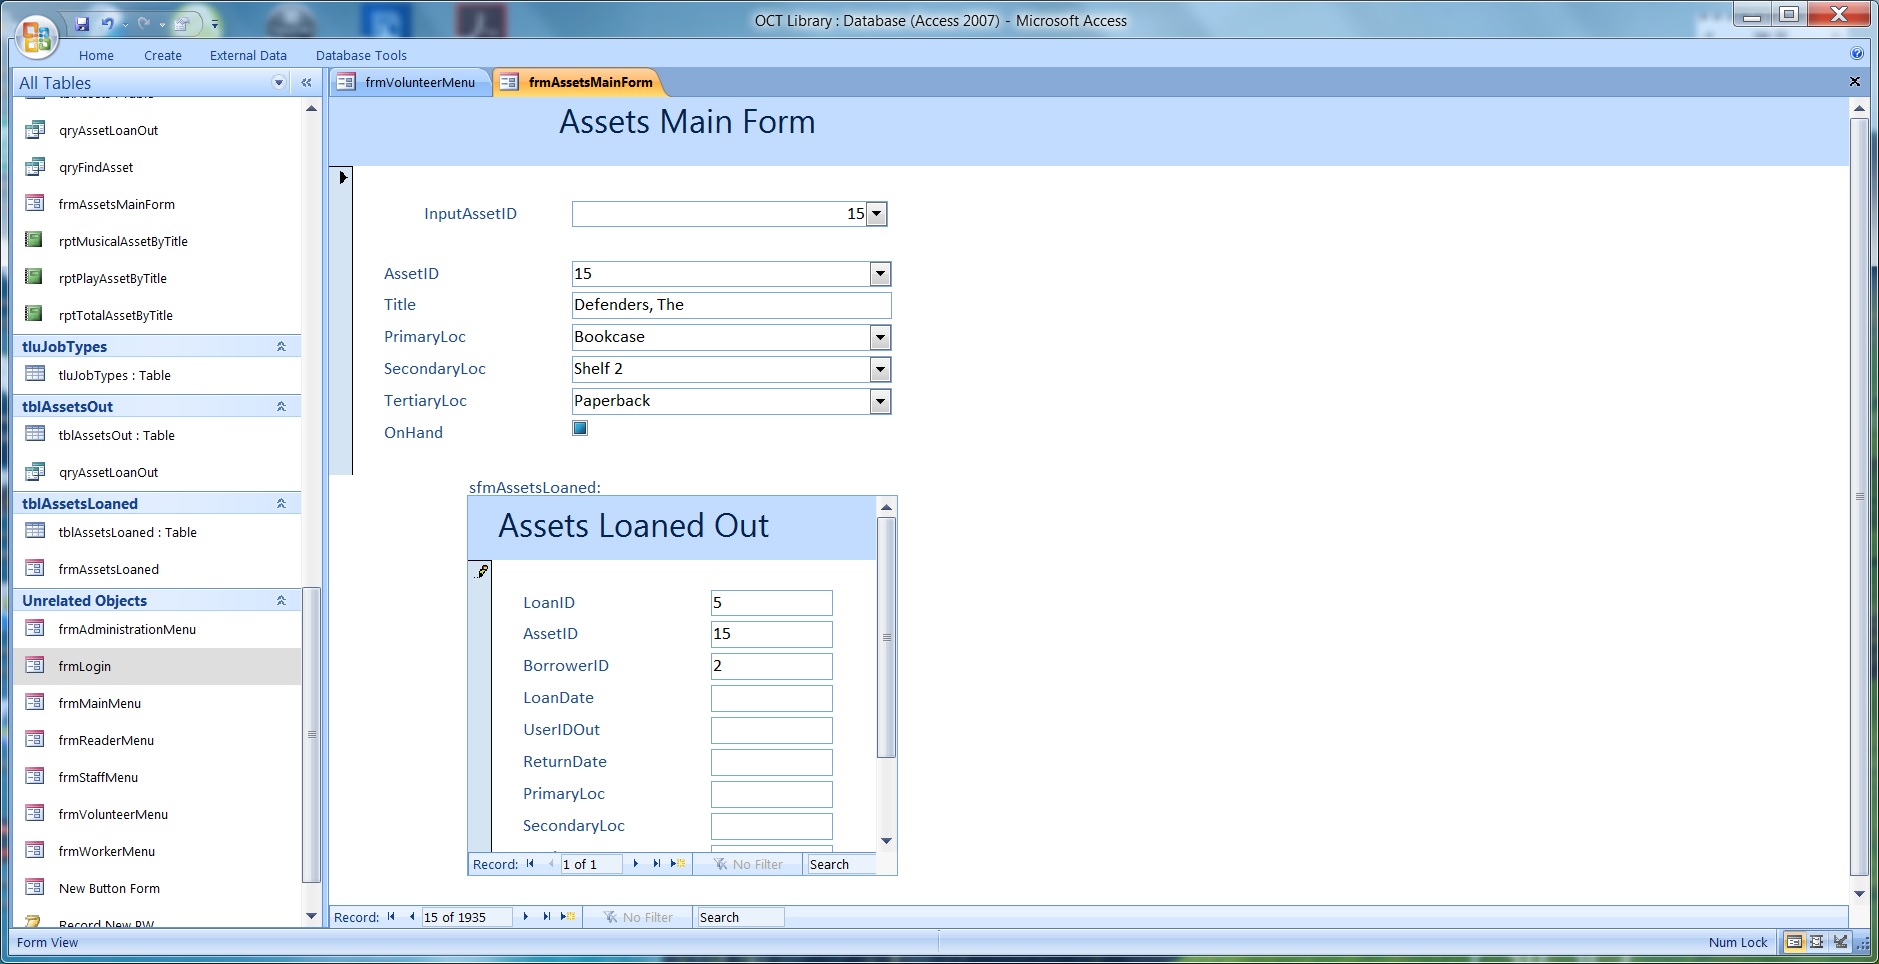Collapse the Unrelated Objects group
This screenshot has width=1879, height=964.
(x=281, y=600)
